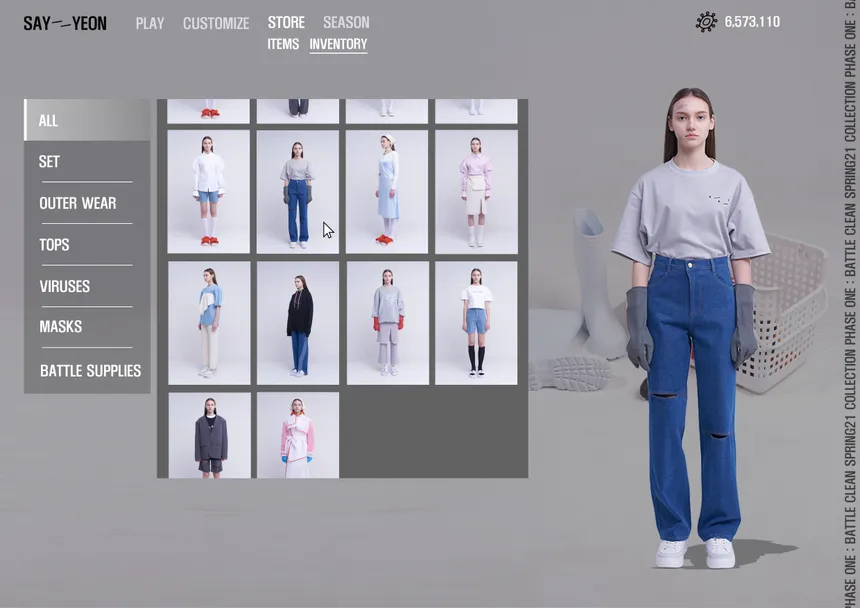Switch to the INVENTORY sub-tab
This screenshot has height=608, width=860.
(338, 44)
